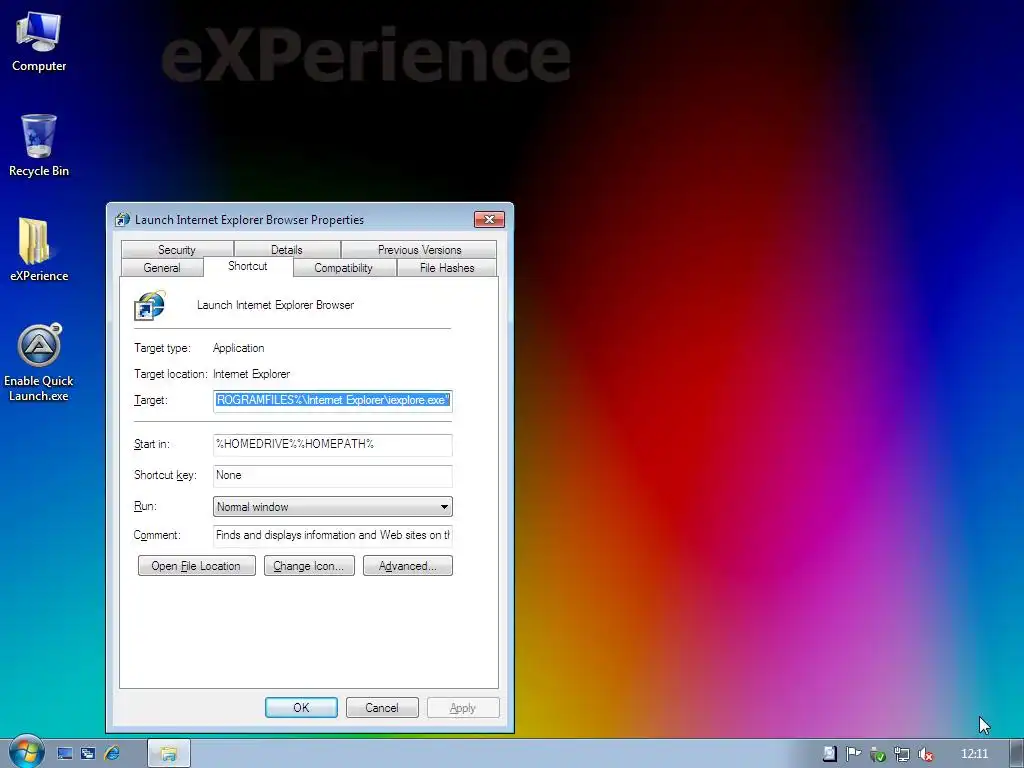
Task: Click the Action Center flag tray icon
Action: point(853,754)
